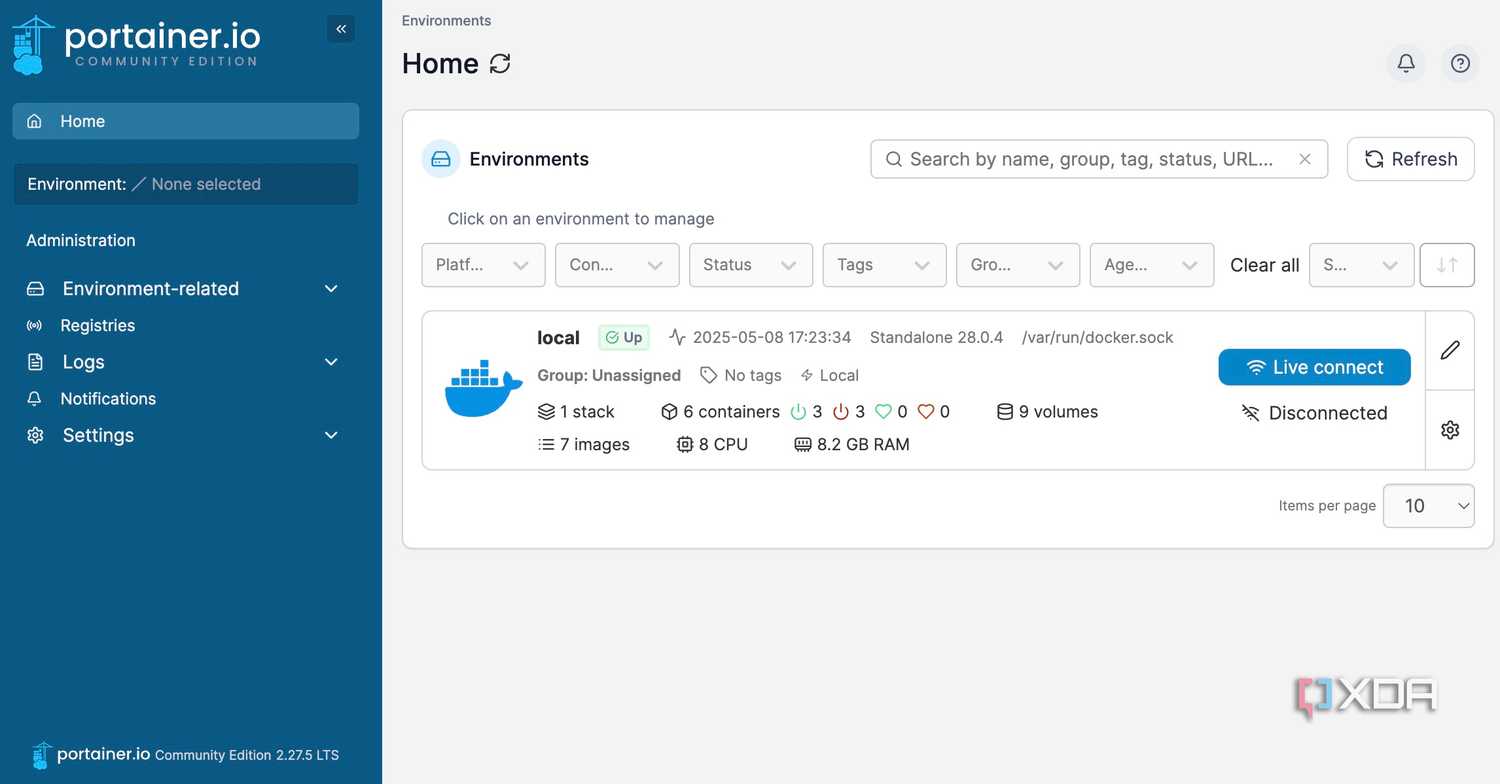Viewport: 1500px width, 784px height.
Task: Open the gear settings icon for local environment
Action: click(x=1450, y=430)
